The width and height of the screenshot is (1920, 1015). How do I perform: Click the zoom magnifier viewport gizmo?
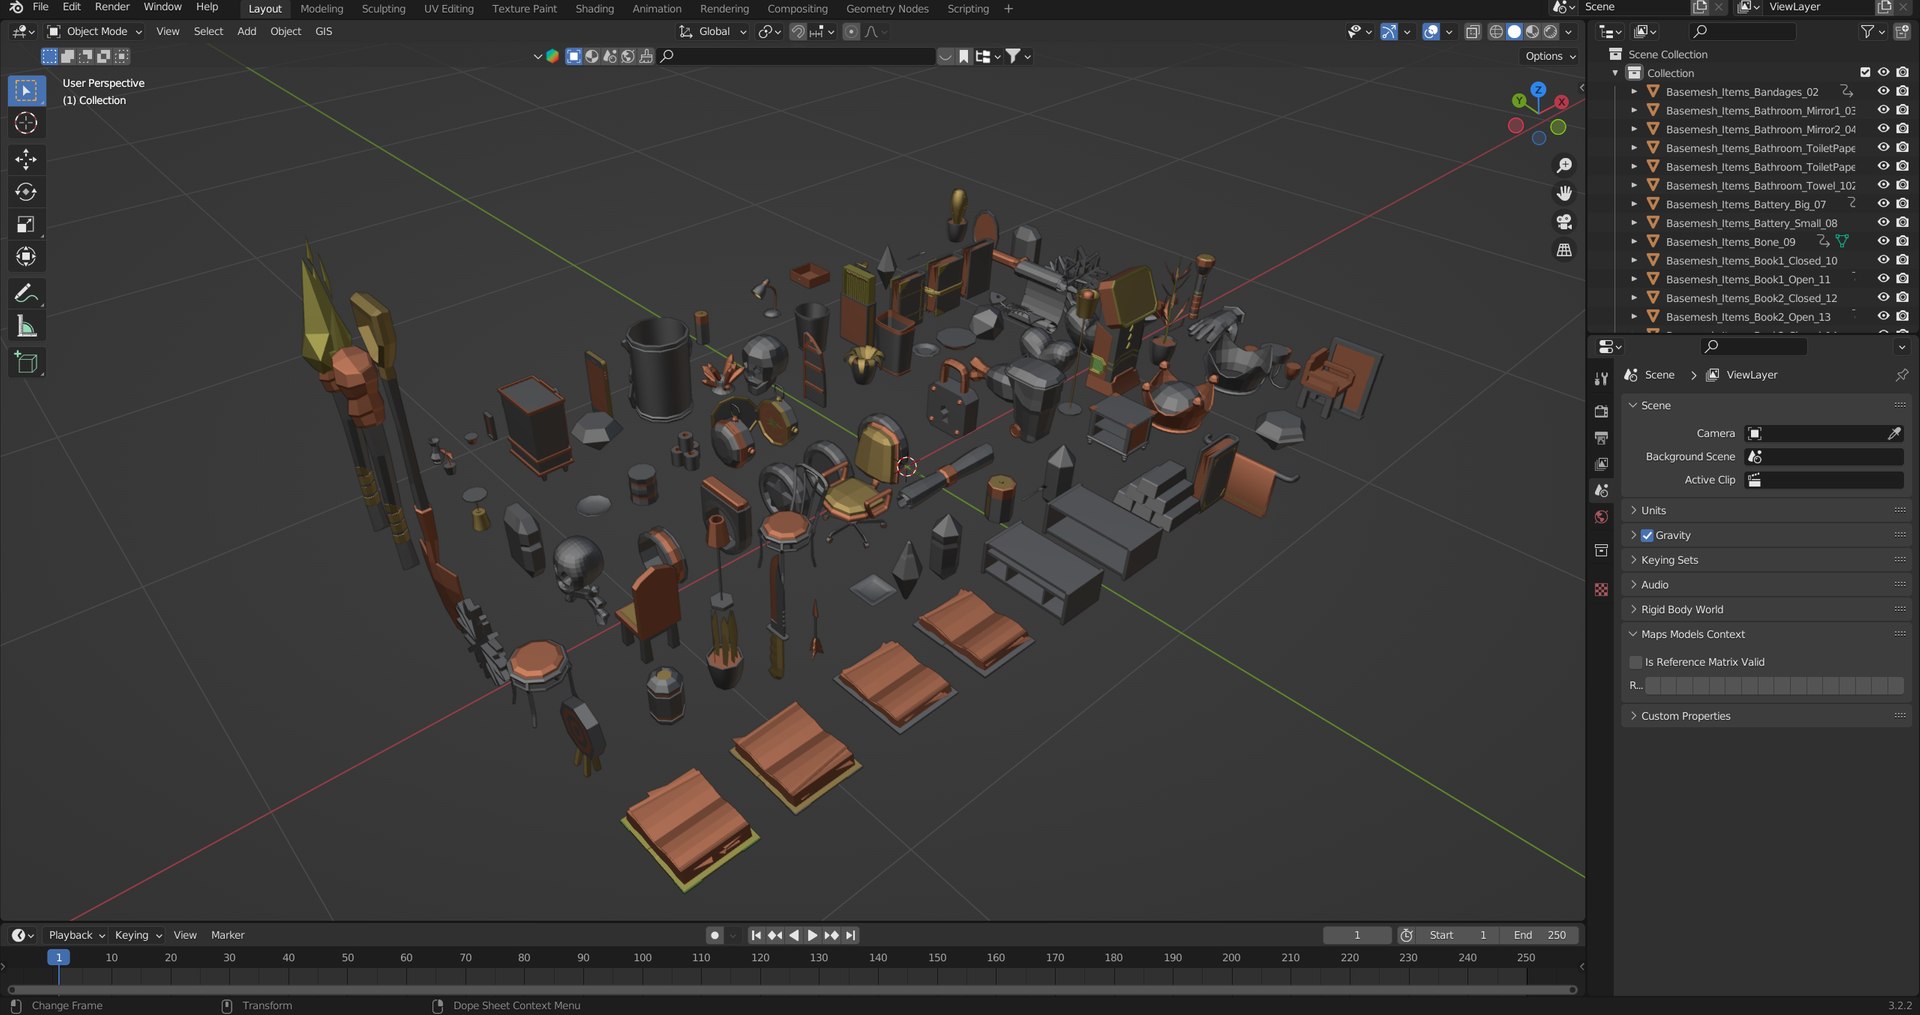click(1564, 165)
